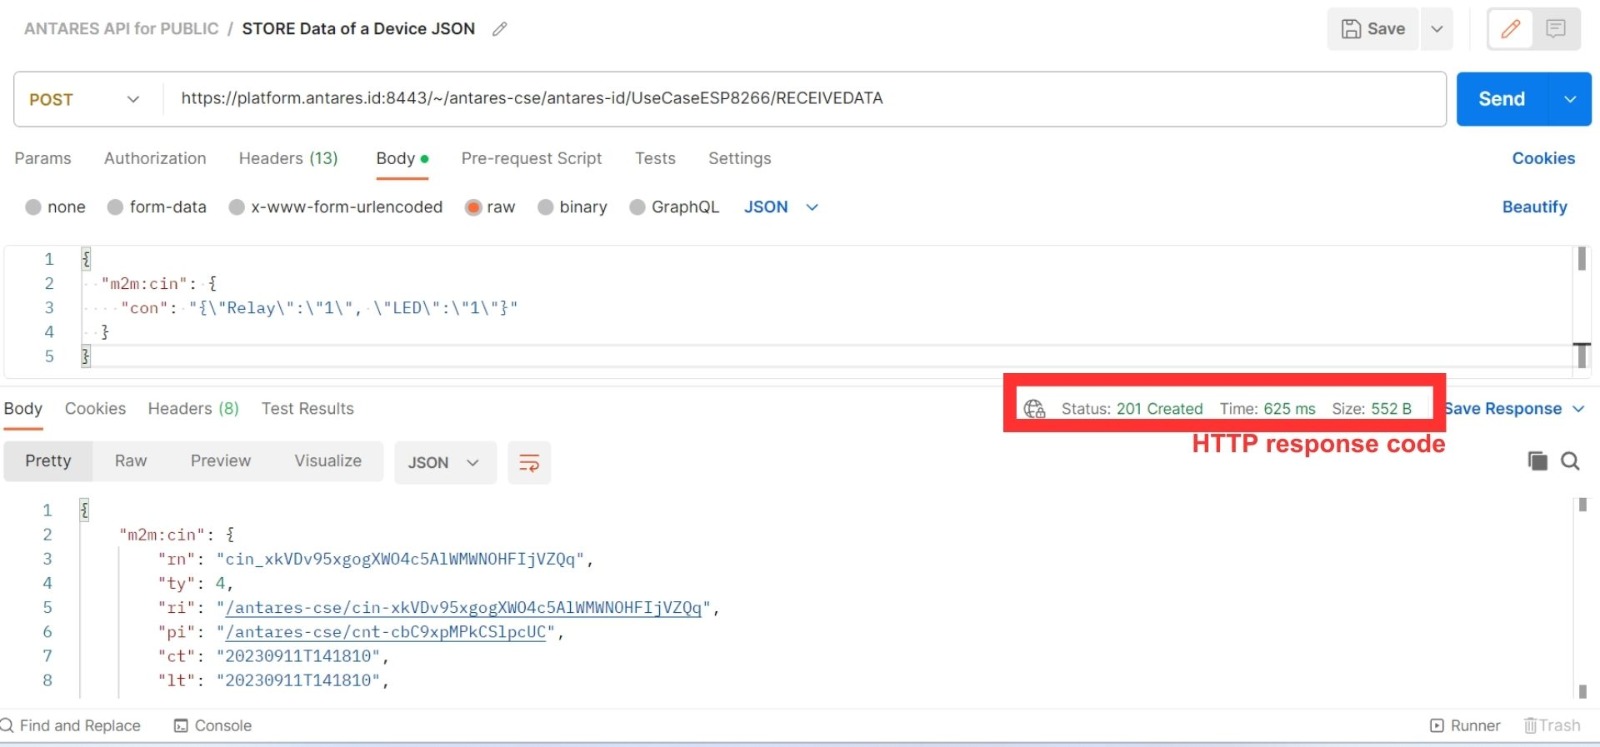Open the Cookies link
The height and width of the screenshot is (747, 1600).
1543,158
